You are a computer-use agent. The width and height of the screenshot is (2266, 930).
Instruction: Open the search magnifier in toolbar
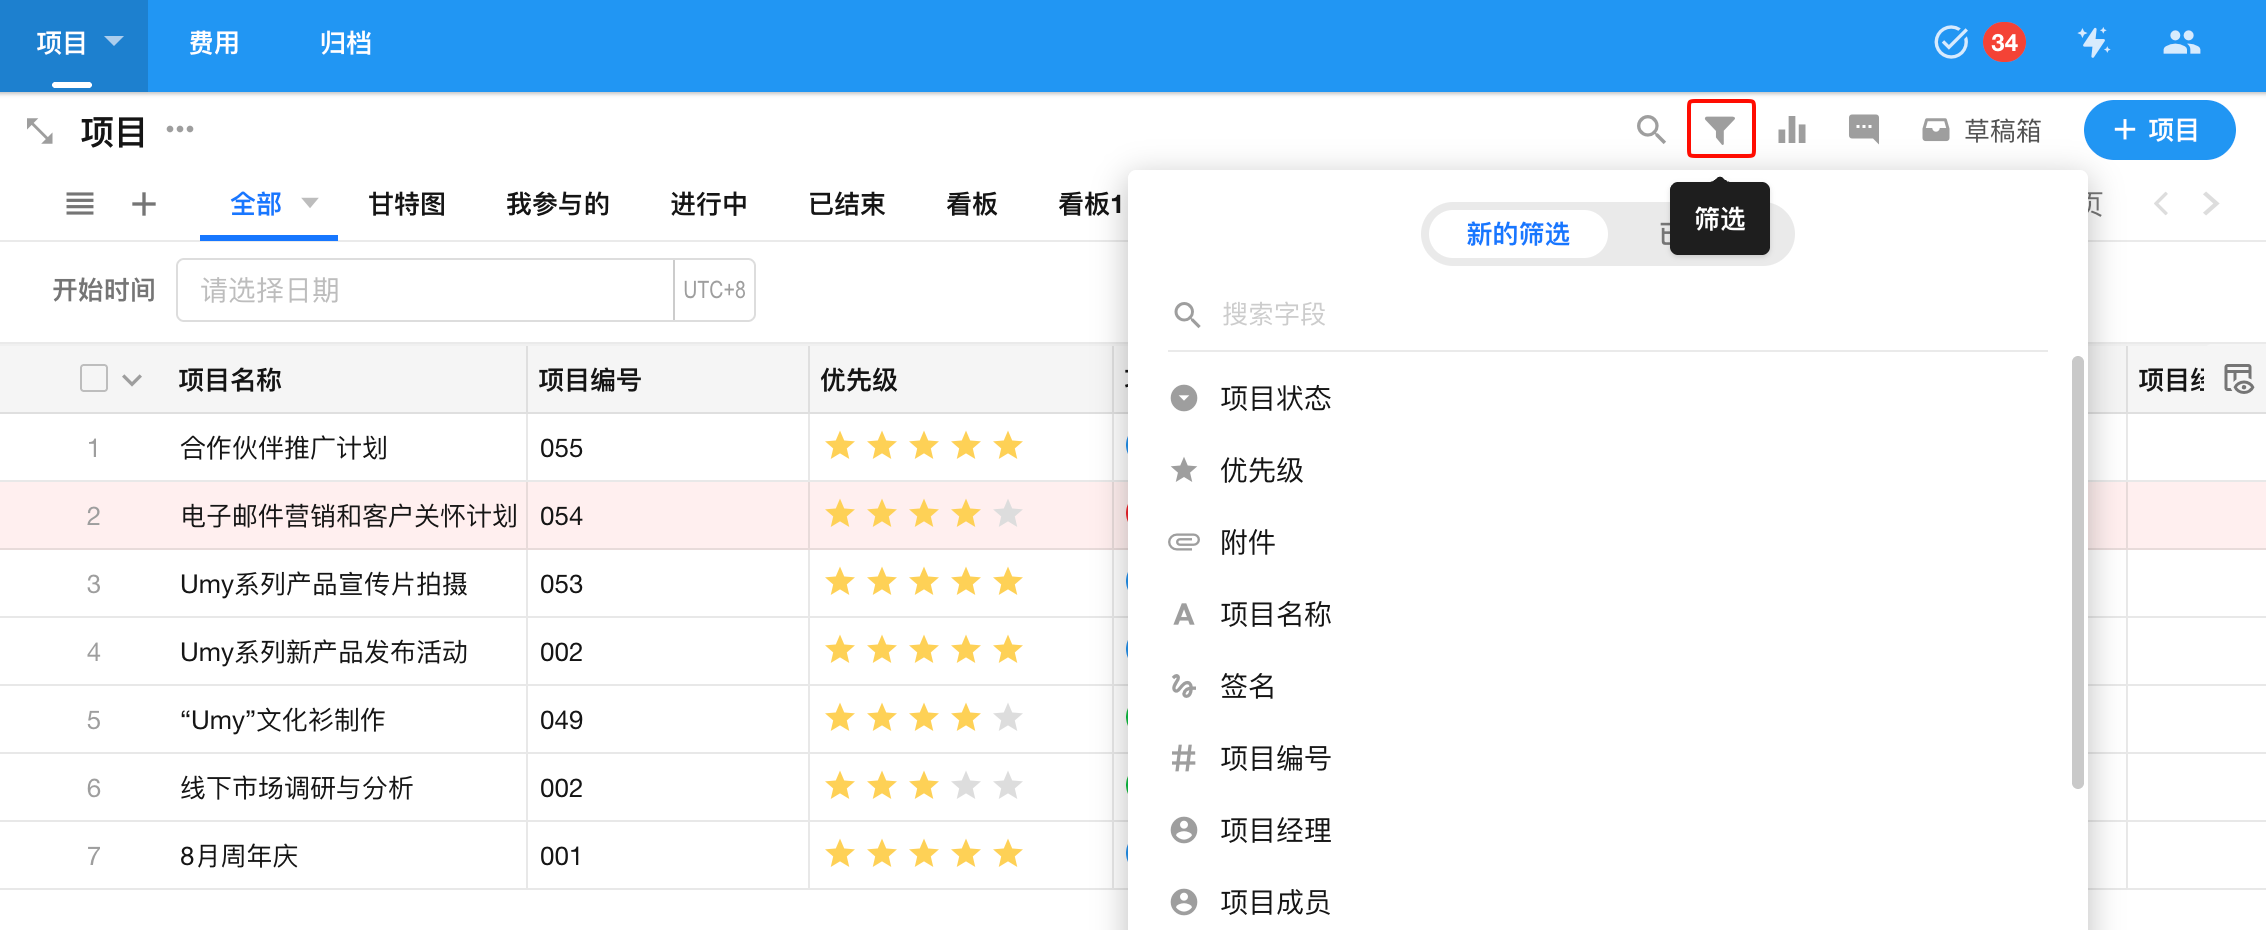(1650, 130)
